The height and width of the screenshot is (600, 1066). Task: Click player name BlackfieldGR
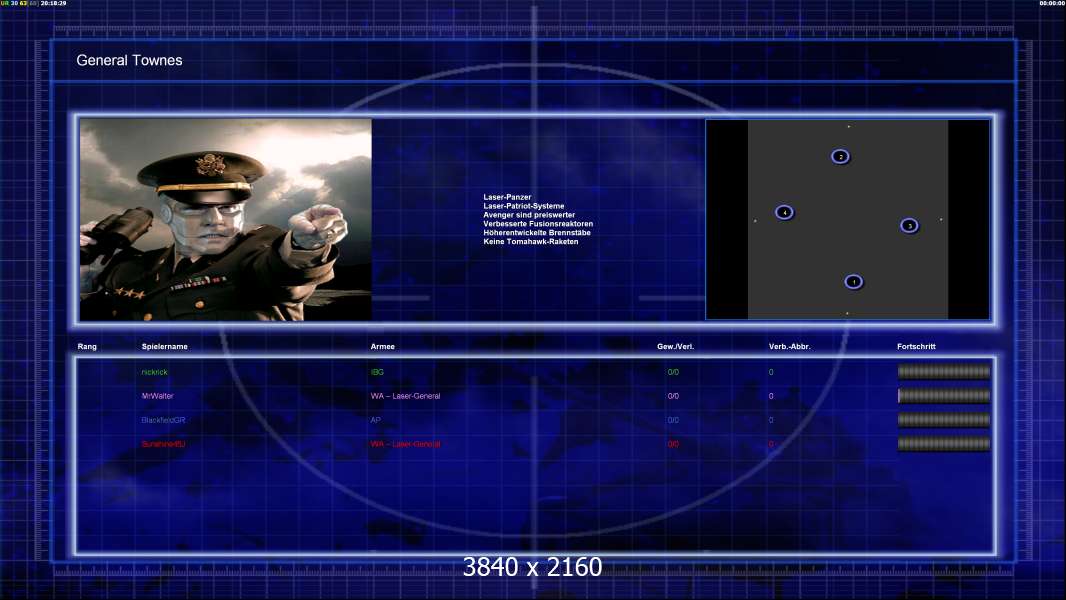coord(164,420)
